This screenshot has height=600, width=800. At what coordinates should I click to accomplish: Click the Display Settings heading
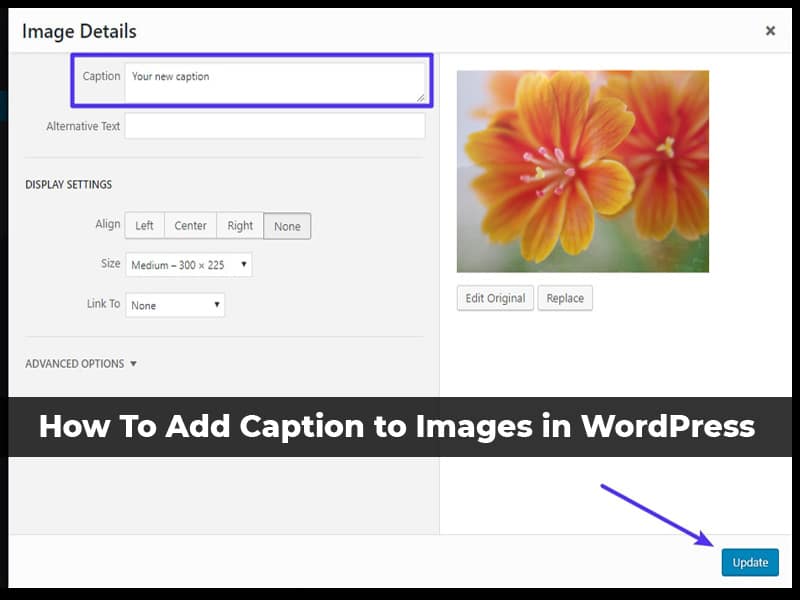click(69, 185)
